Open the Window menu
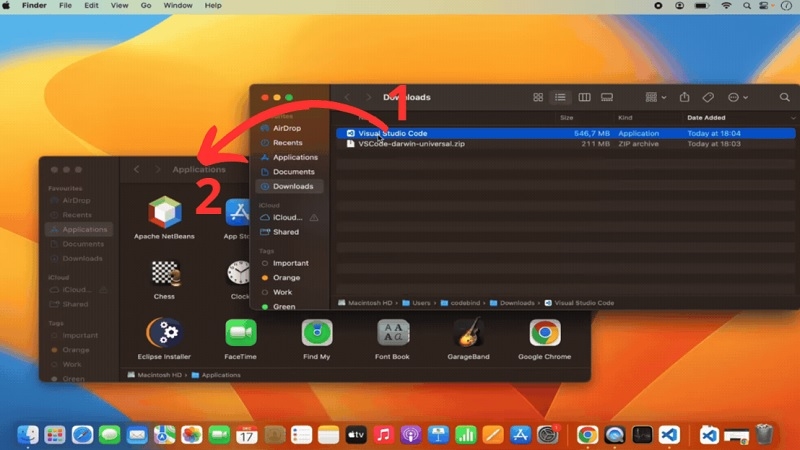Screen dimensions: 800x450 pyautogui.click(x=178, y=6)
